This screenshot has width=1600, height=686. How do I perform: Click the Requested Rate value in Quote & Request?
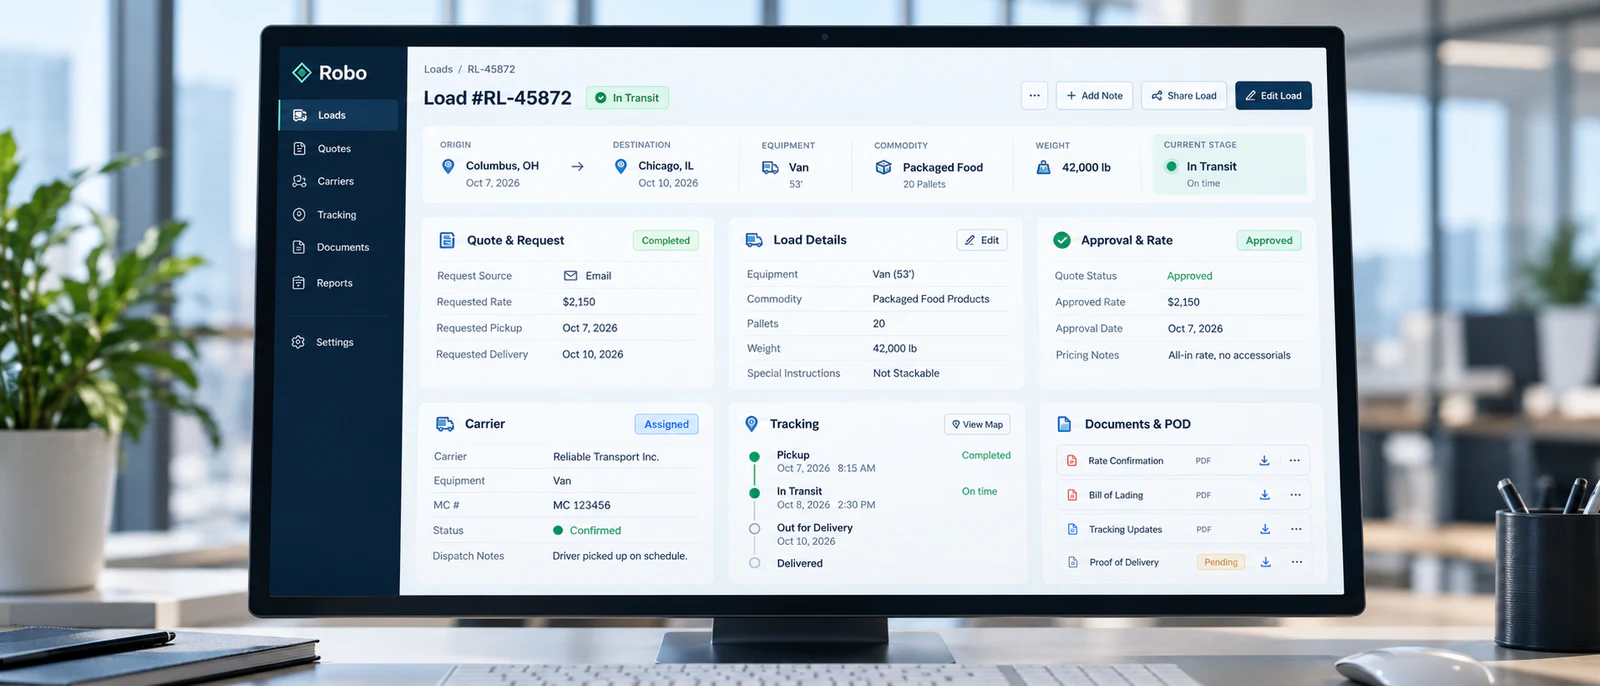click(x=579, y=302)
